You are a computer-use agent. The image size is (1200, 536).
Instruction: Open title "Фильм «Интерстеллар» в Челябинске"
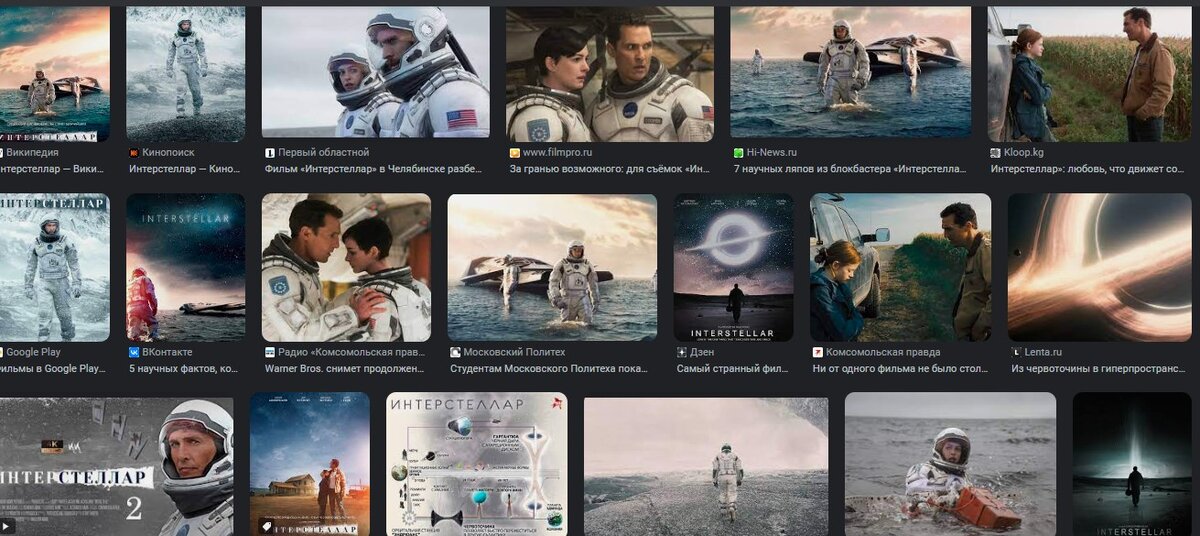pyautogui.click(x=375, y=170)
